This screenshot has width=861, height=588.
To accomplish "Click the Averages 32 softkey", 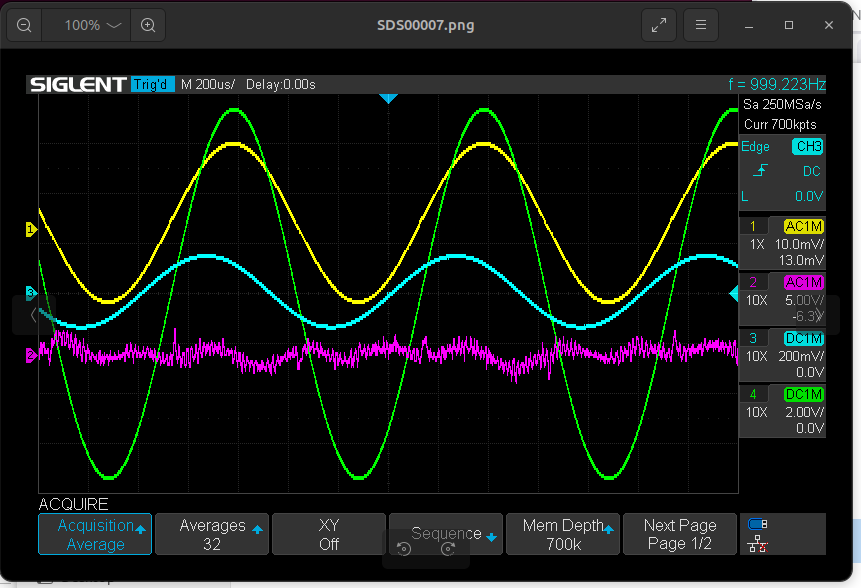I will (x=212, y=534).
